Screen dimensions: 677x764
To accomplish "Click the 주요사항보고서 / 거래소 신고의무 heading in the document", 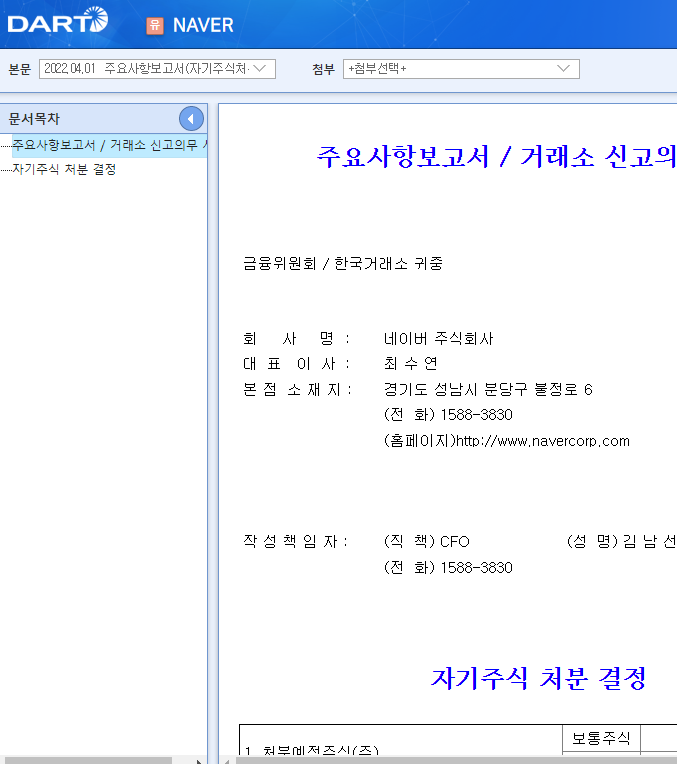I will [496, 156].
